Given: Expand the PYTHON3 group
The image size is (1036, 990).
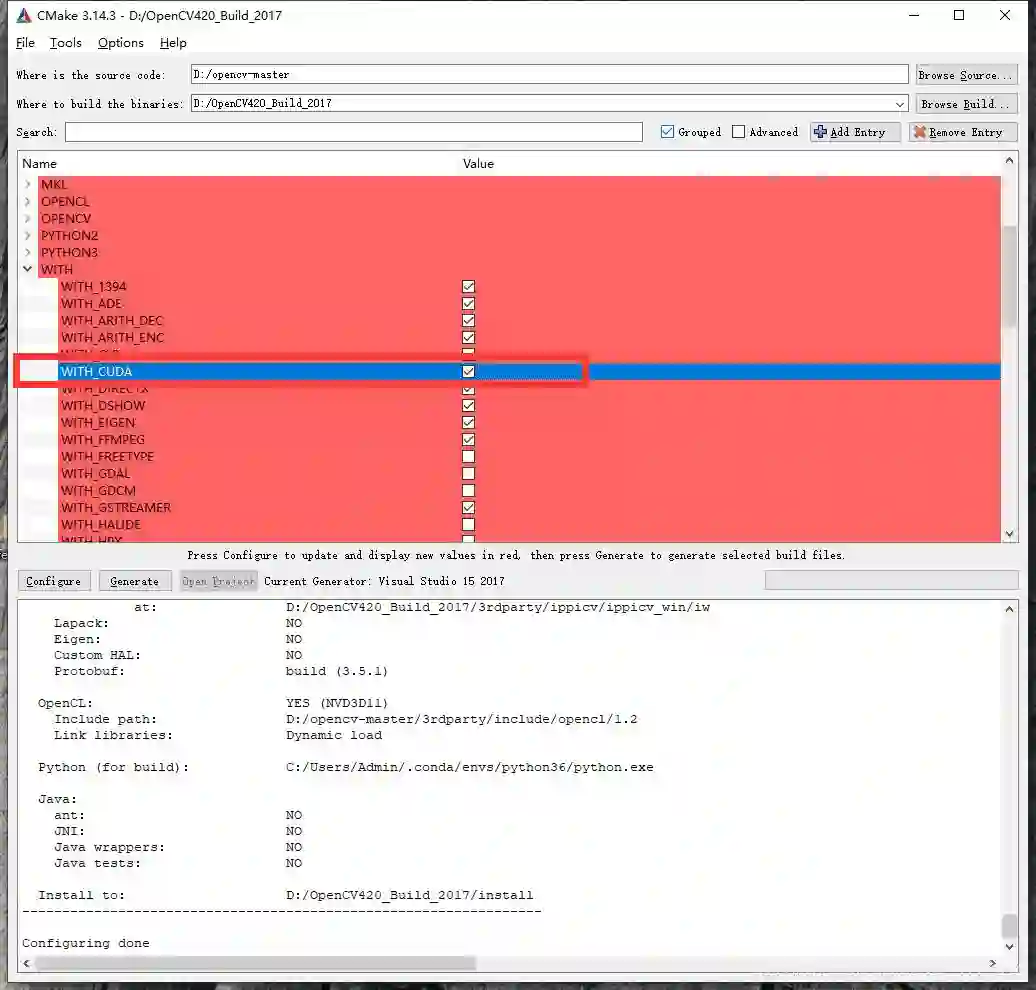Looking at the screenshot, I should pyautogui.click(x=28, y=252).
